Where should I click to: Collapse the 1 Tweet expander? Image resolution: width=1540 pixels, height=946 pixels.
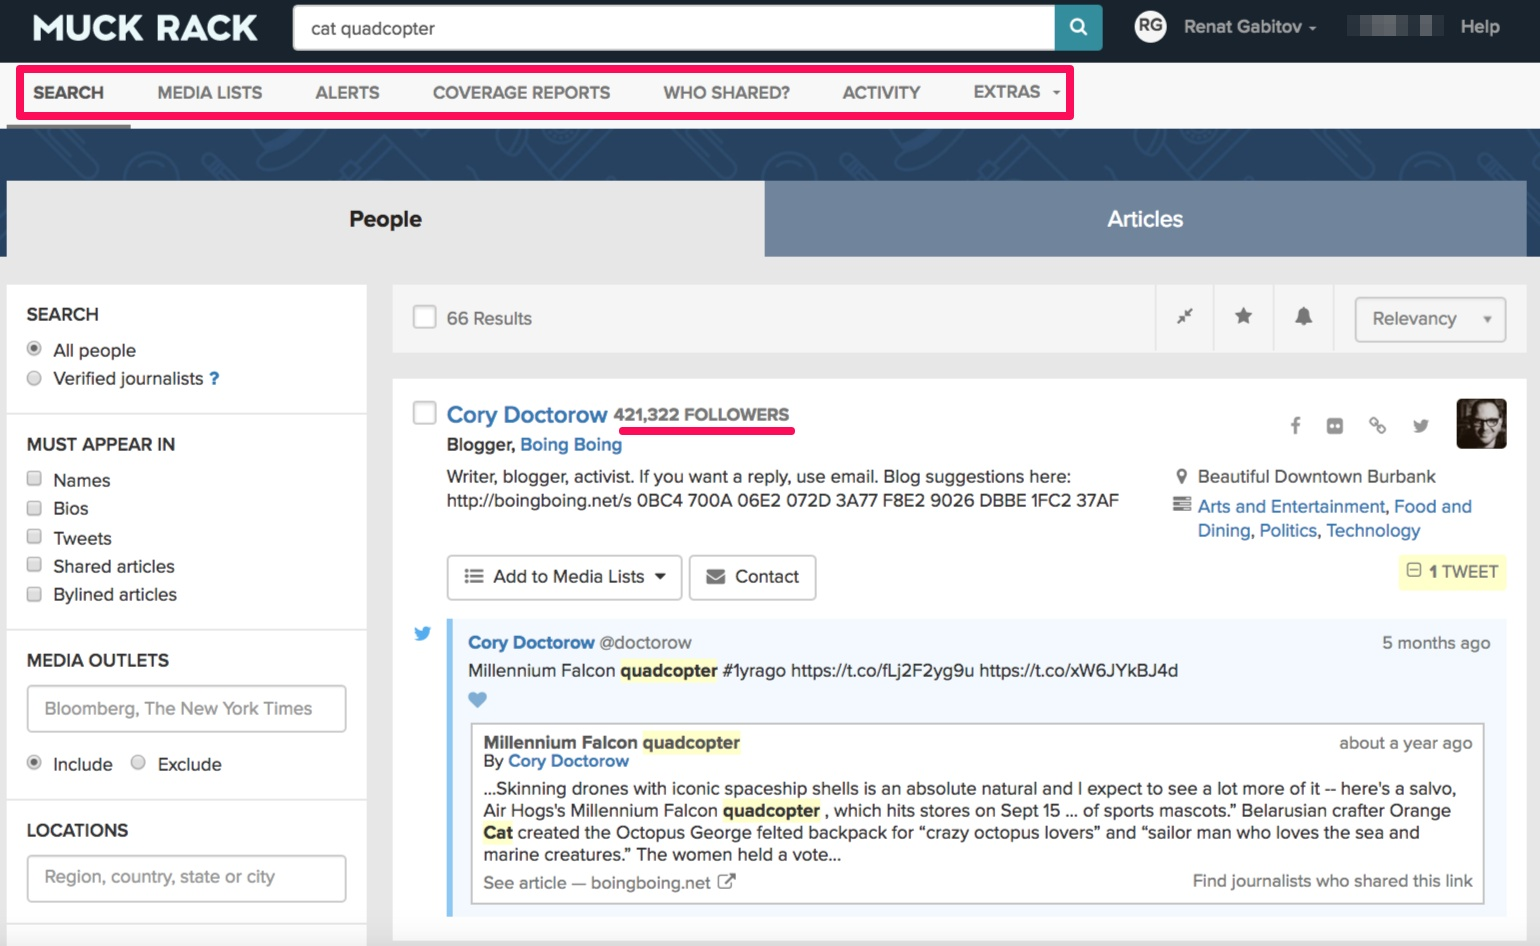(1452, 571)
